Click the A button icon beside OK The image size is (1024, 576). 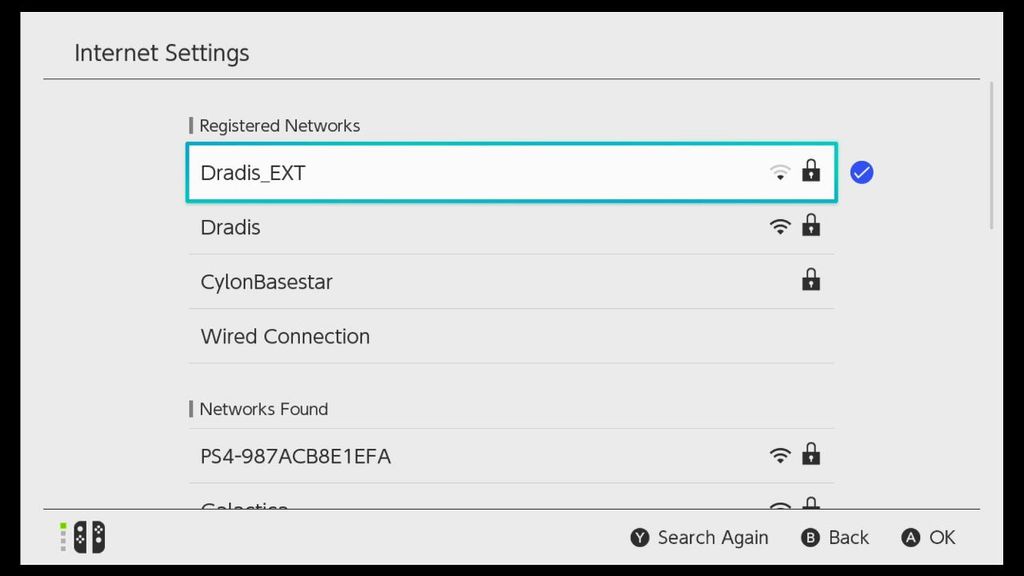click(908, 537)
